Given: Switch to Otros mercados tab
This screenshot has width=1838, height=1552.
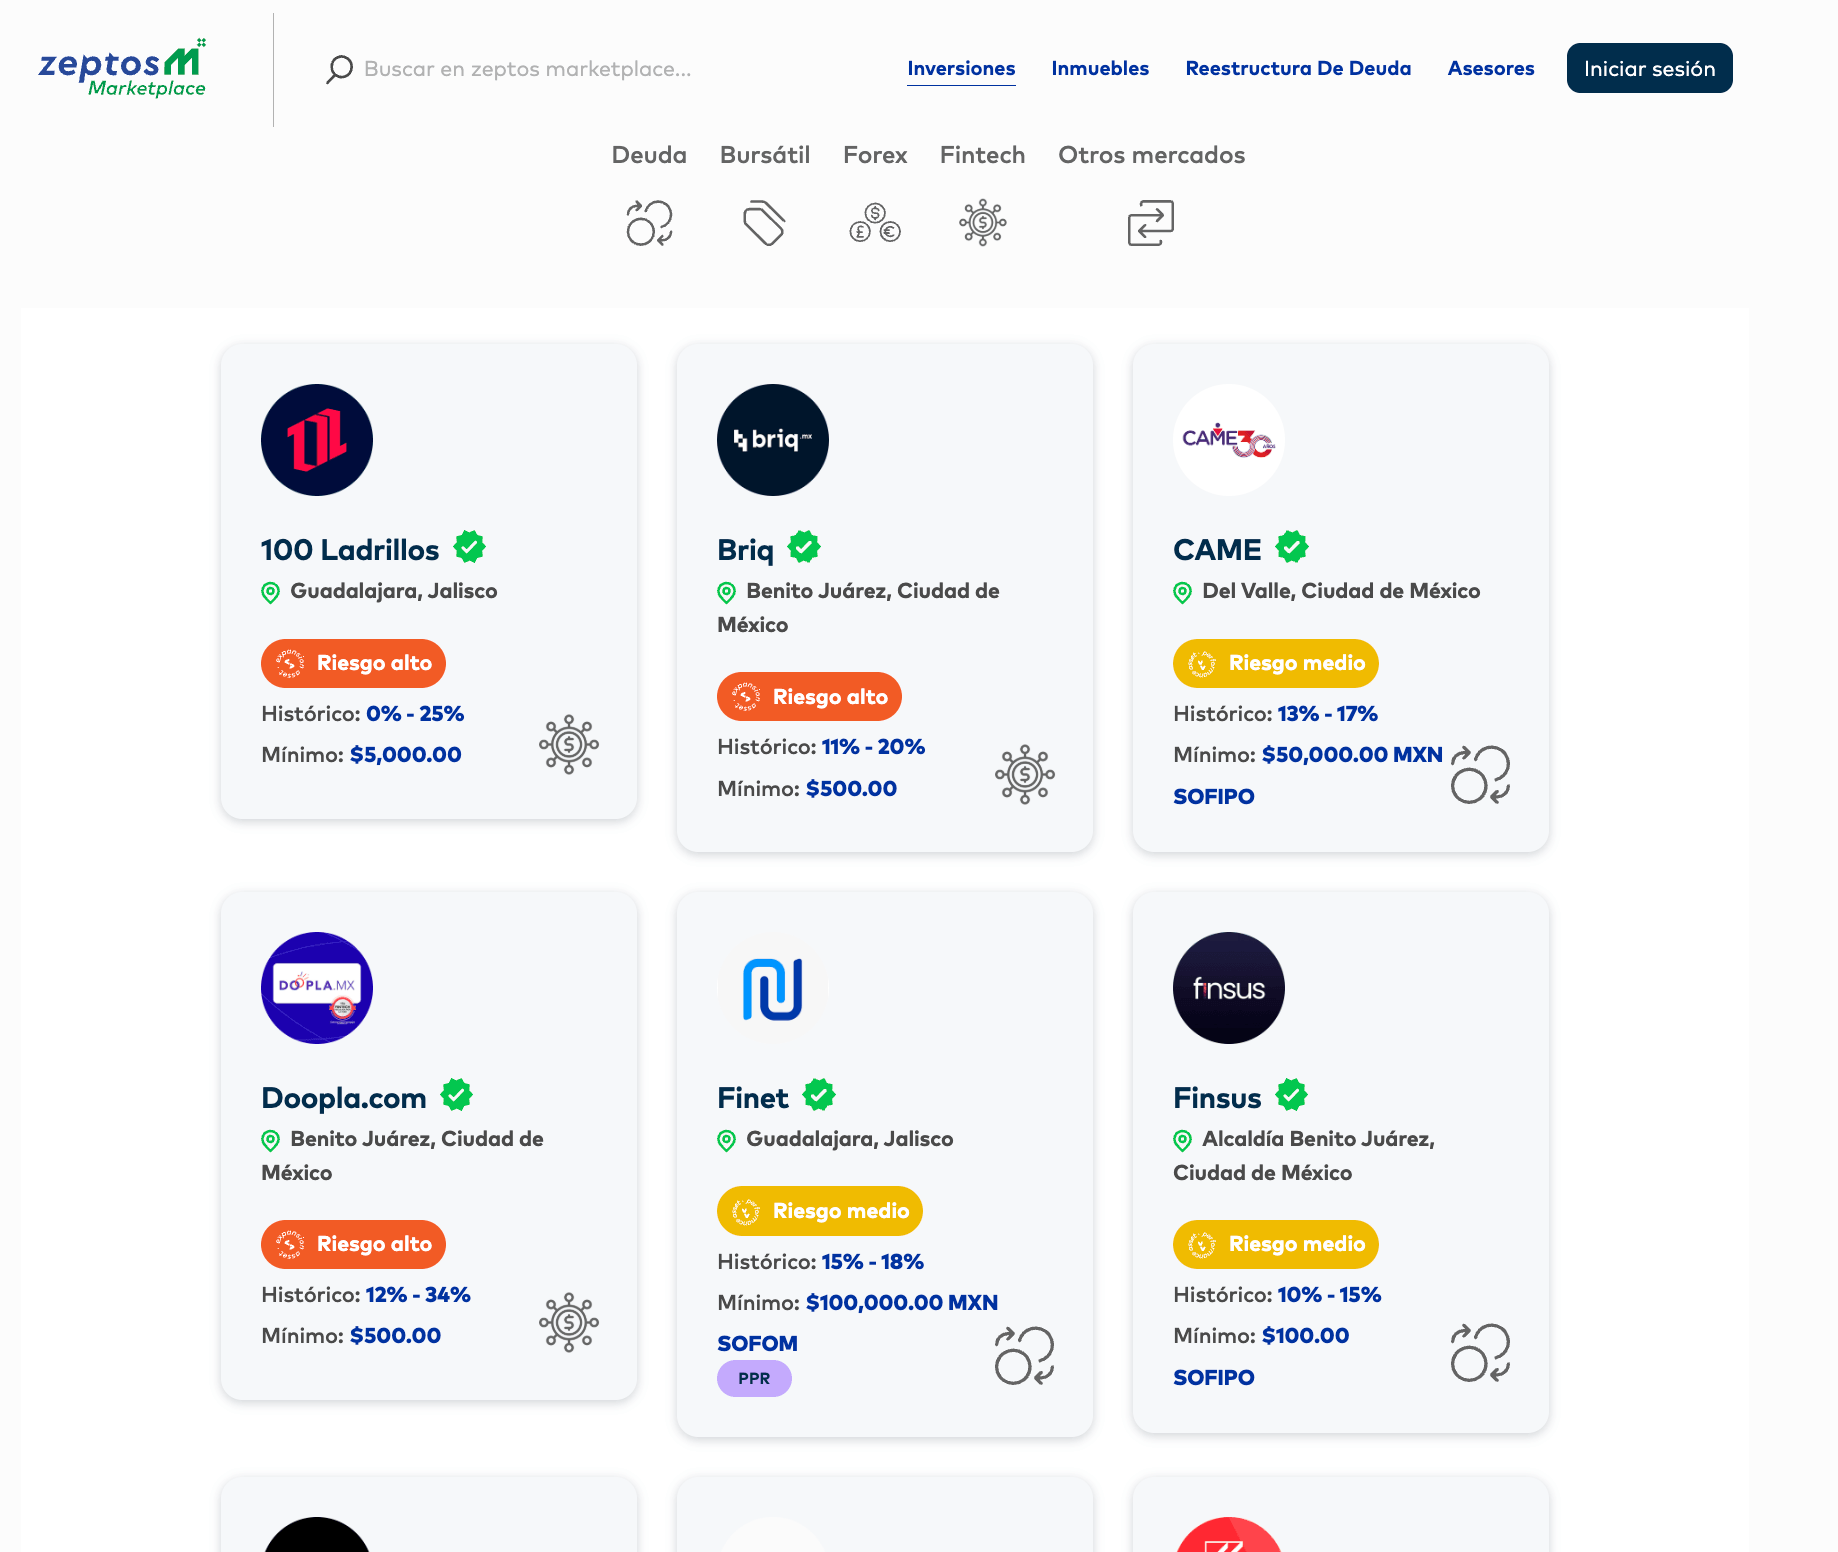Looking at the screenshot, I should 1152,155.
